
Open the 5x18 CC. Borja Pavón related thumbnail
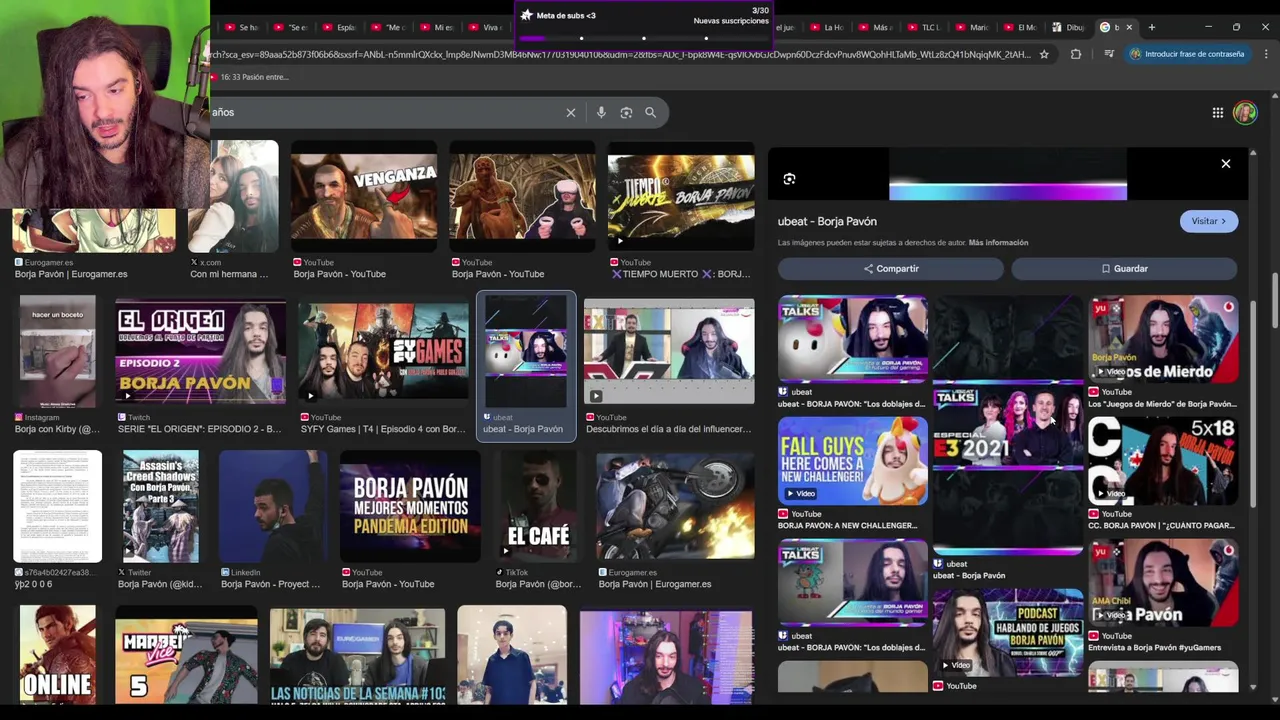click(1163, 461)
